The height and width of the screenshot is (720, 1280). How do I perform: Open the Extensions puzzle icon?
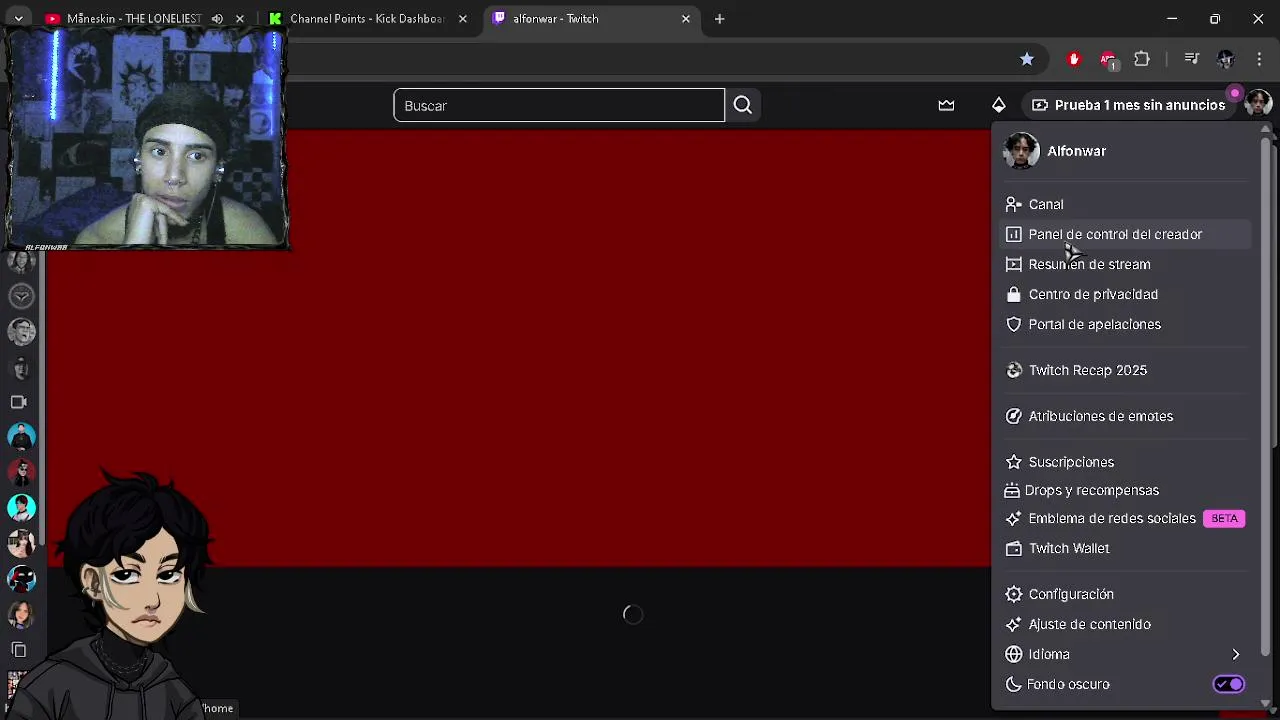(1142, 59)
